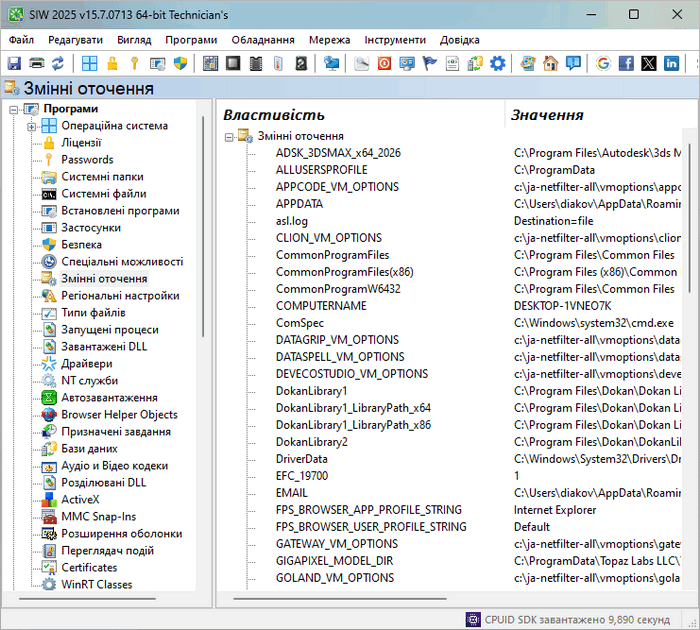The image size is (700, 630).
Task: Select Ліцензії in the tree
Action: tap(81, 143)
